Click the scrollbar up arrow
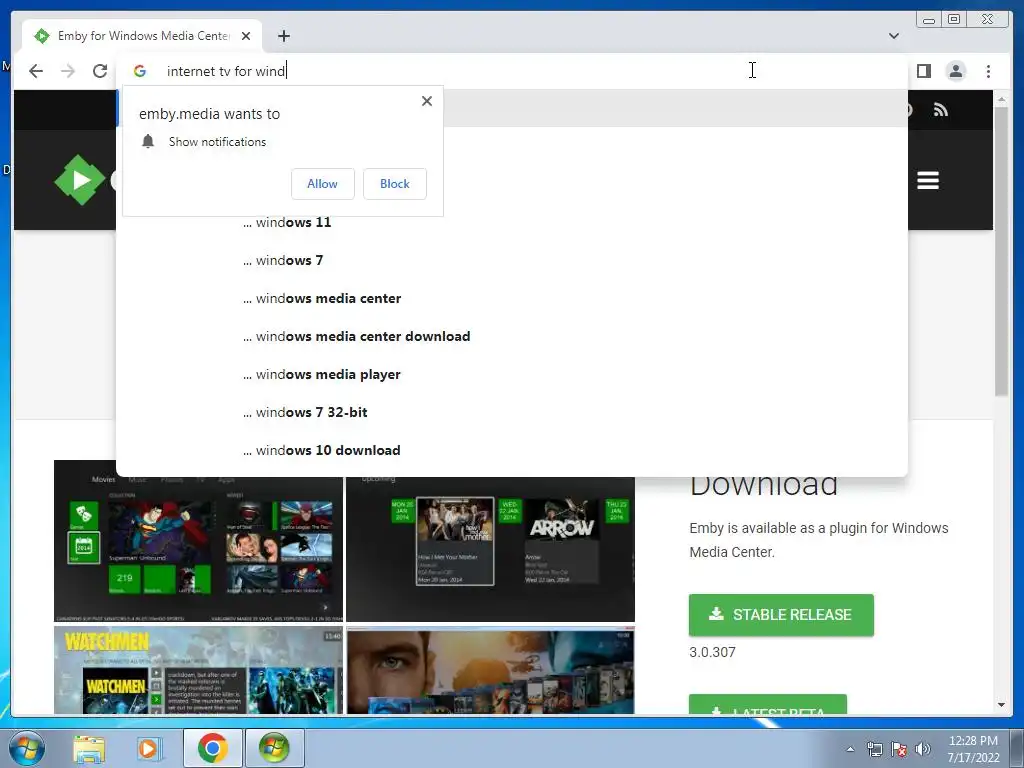The height and width of the screenshot is (768, 1024). coord(1001,99)
